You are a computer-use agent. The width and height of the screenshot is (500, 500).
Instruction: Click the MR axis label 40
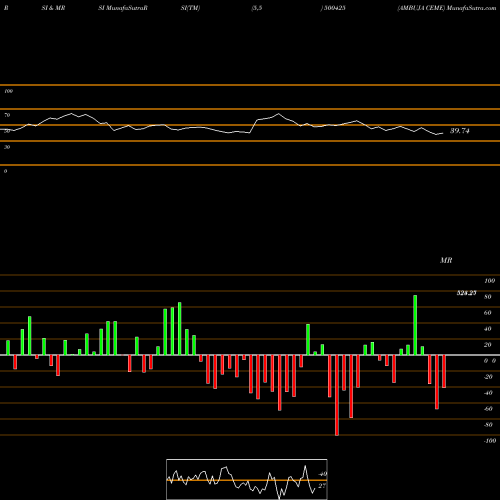click(488, 329)
